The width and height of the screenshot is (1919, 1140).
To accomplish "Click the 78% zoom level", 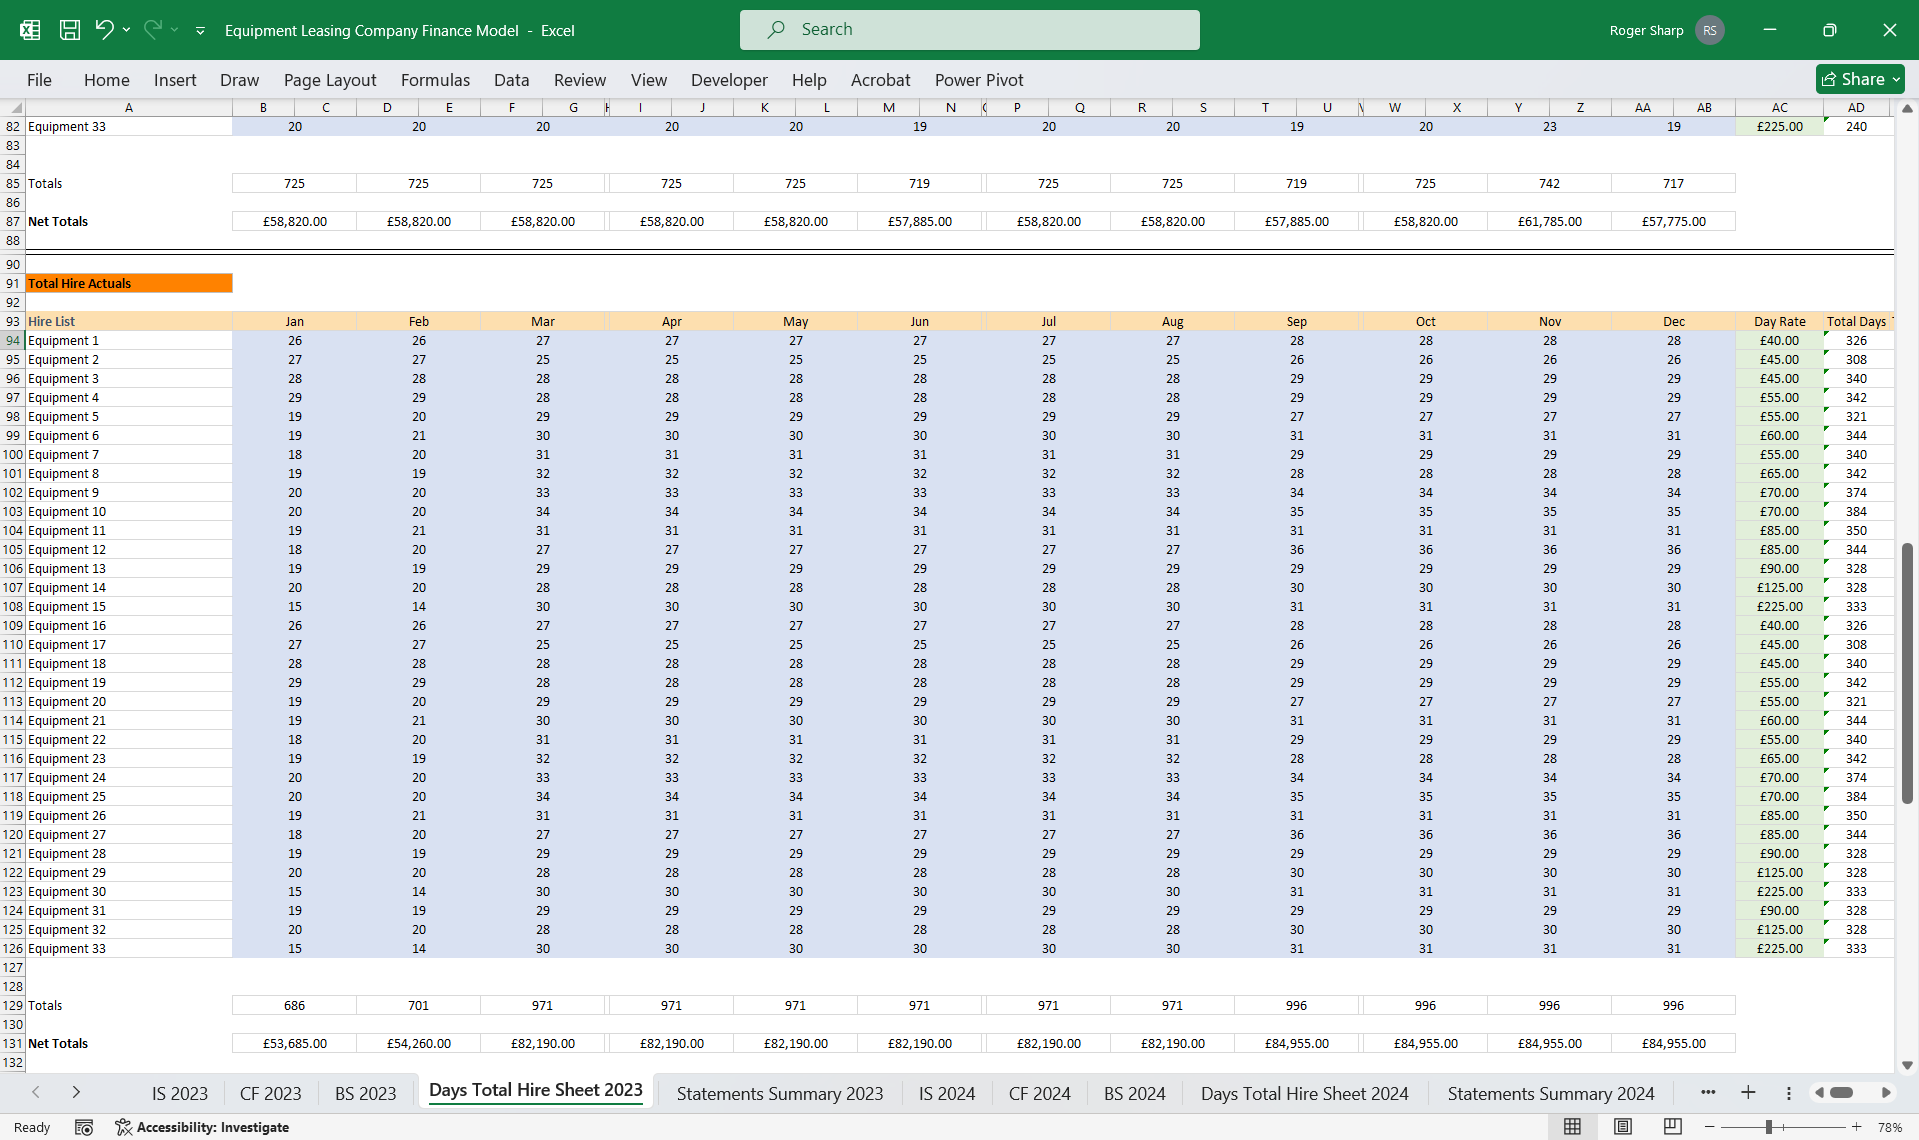I will coord(1889,1127).
